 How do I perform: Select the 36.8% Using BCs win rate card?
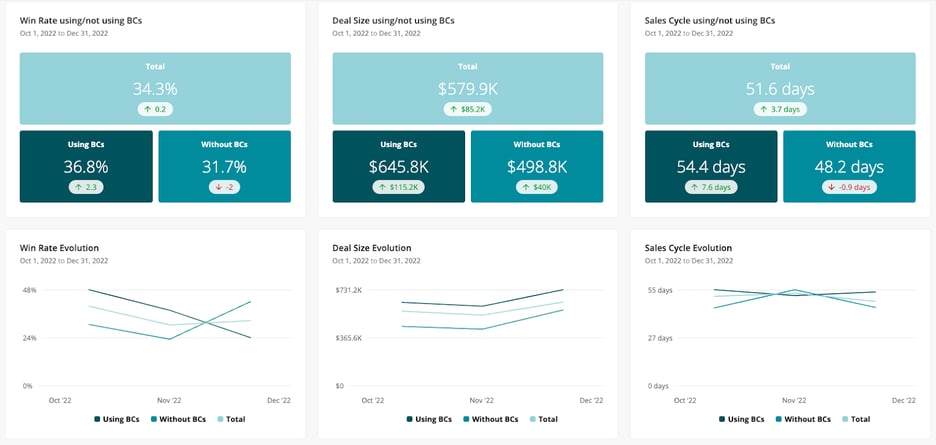(86, 164)
